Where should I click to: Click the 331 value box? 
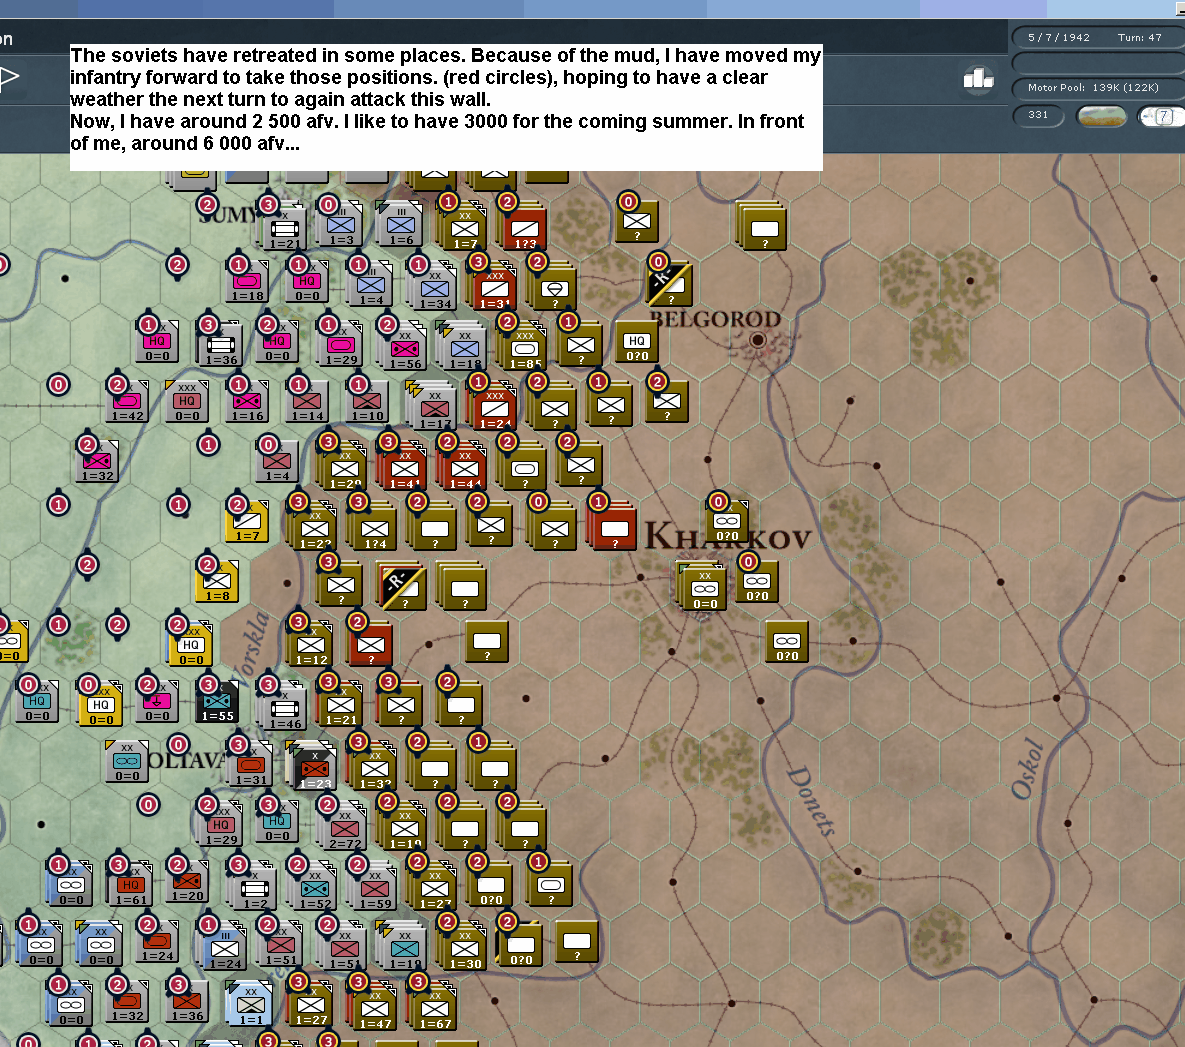[x=1038, y=115]
